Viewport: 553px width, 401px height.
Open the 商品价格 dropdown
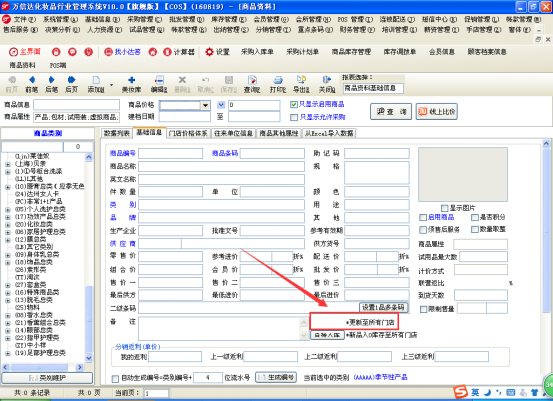point(205,105)
